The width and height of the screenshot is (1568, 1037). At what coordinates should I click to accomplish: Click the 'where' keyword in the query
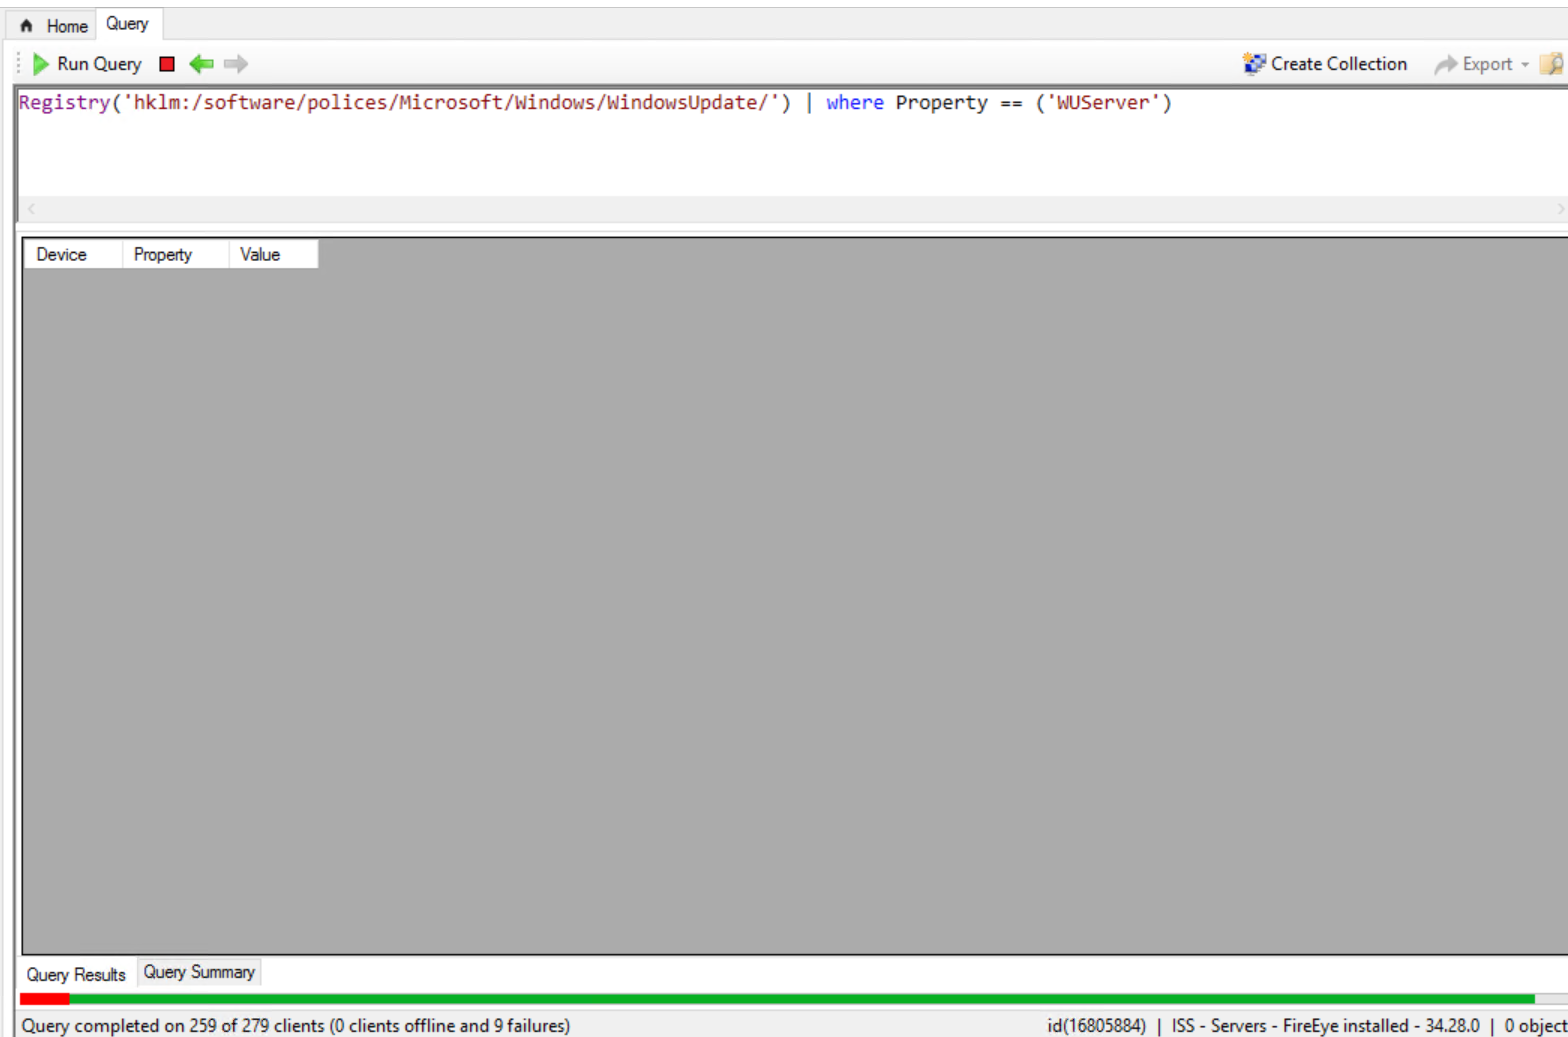point(855,103)
